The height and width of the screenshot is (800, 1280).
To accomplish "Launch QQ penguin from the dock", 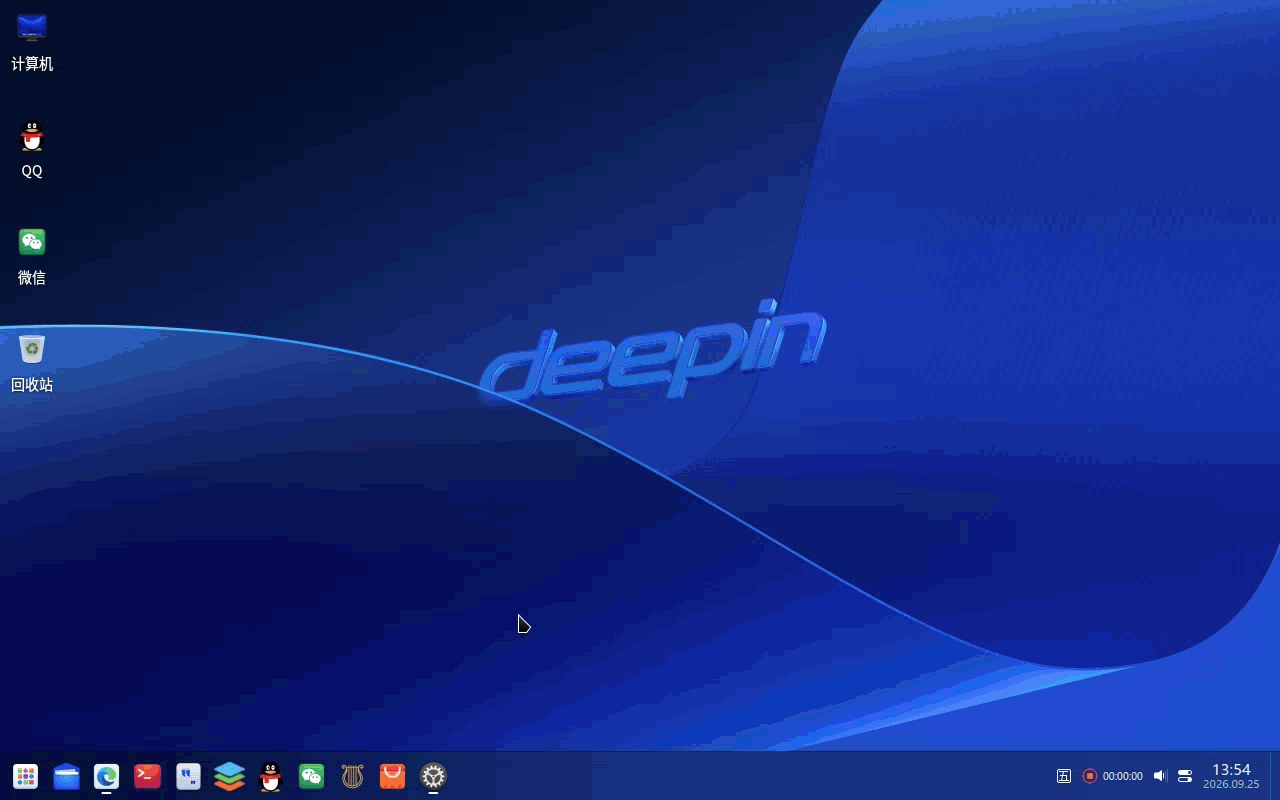I will point(270,776).
